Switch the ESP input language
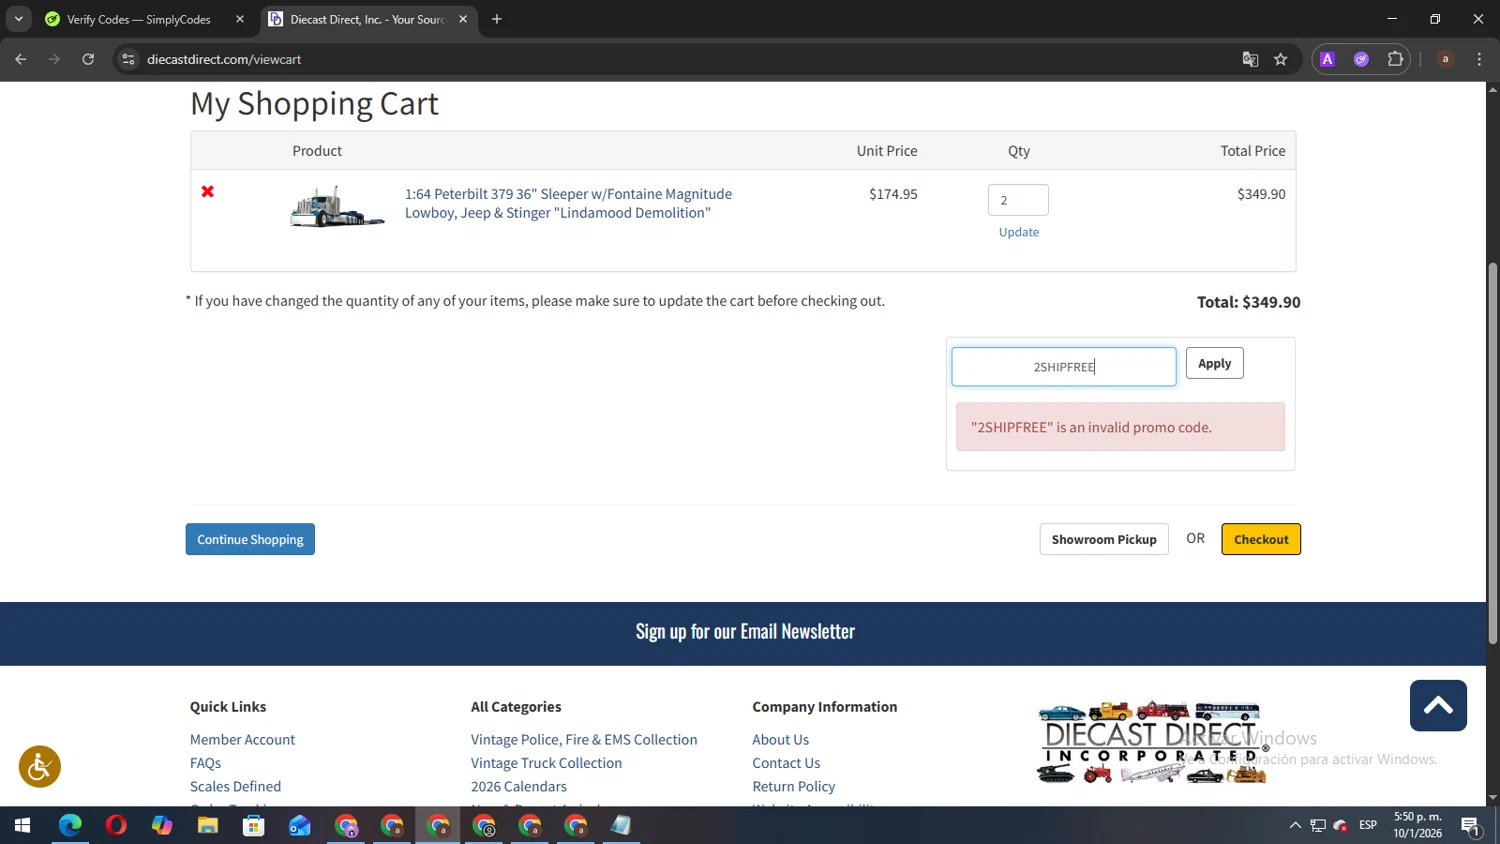 tap(1368, 826)
